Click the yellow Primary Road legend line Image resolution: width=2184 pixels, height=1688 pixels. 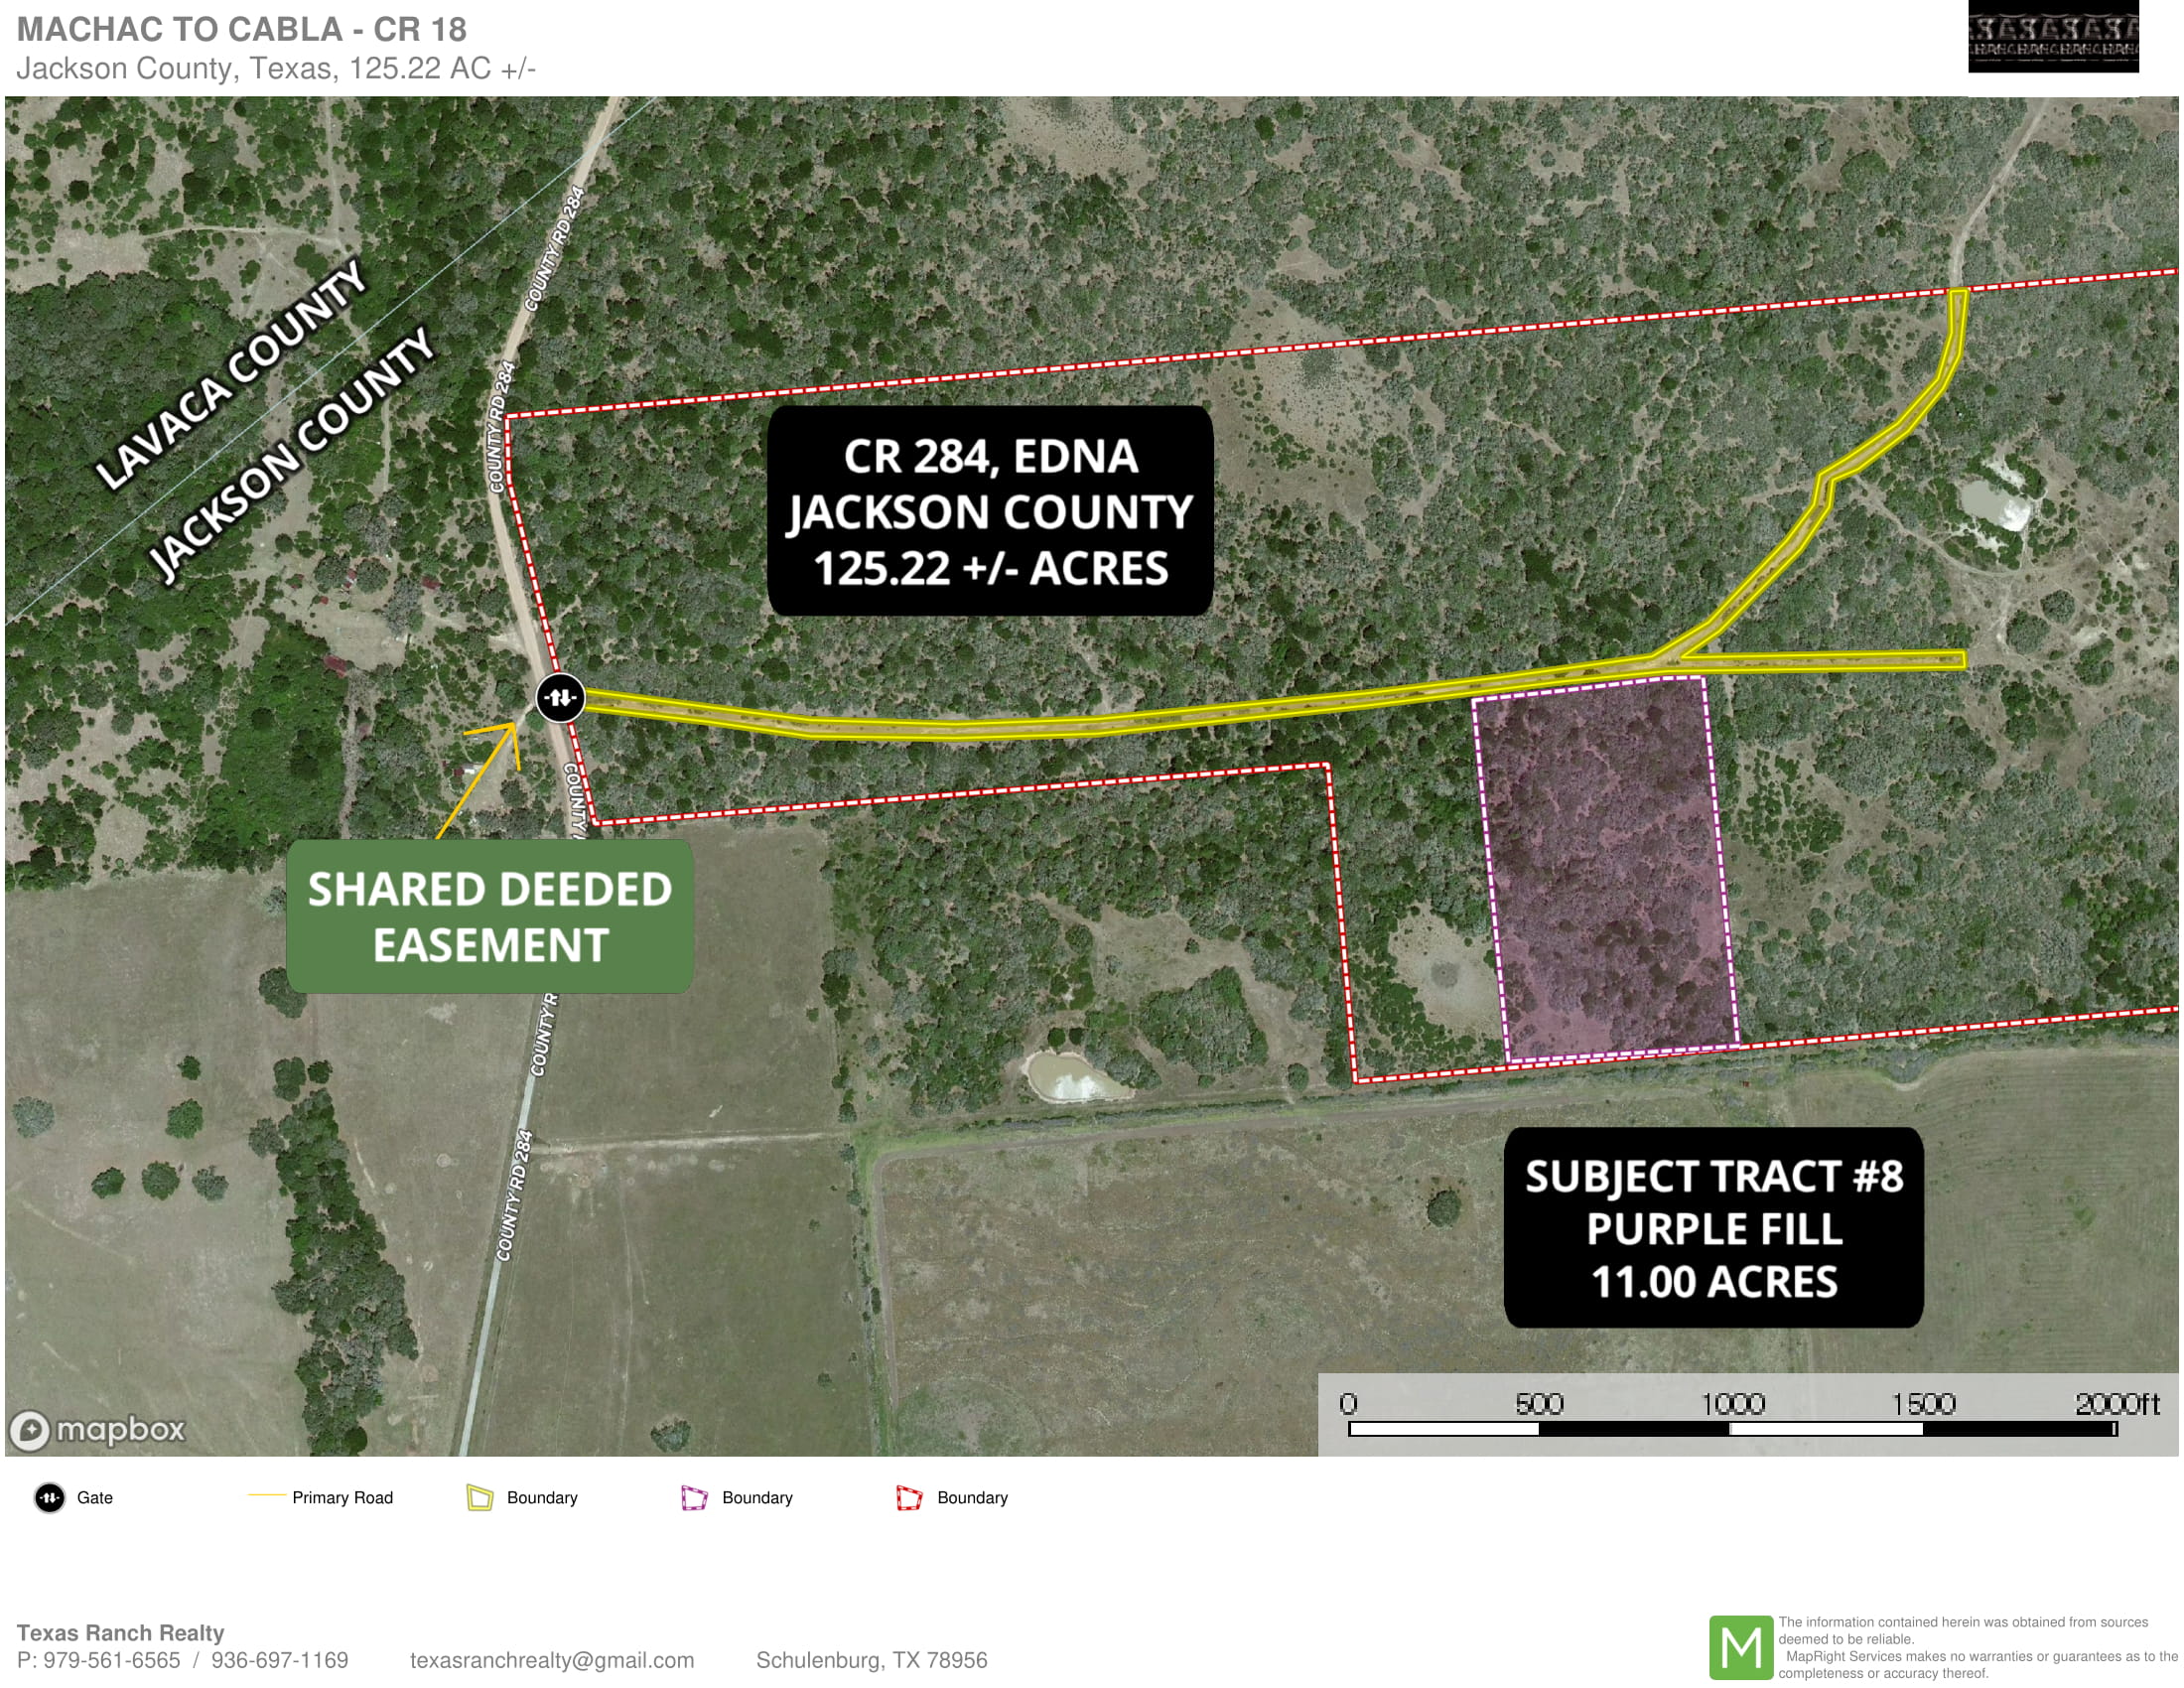[267, 1495]
